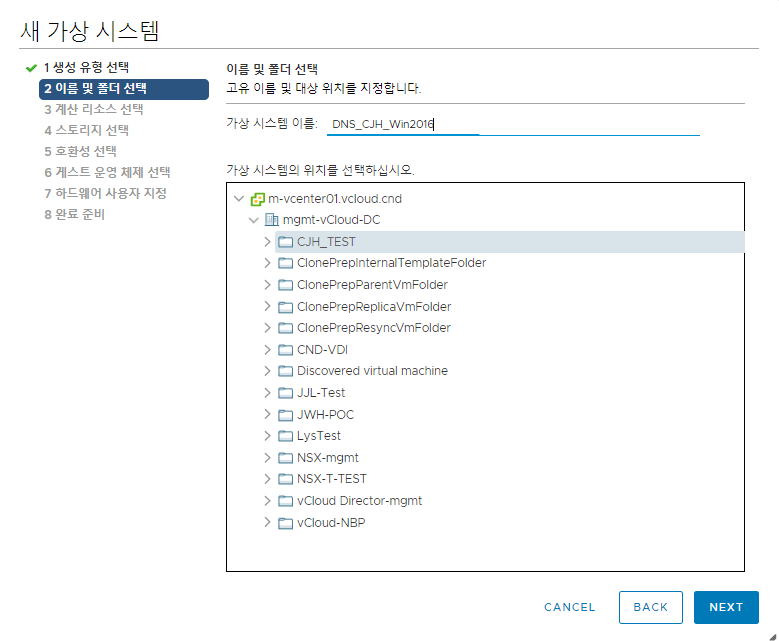Select mgmt-vCloud-DC datacenter row
This screenshot has height=641, width=779.
[331, 220]
